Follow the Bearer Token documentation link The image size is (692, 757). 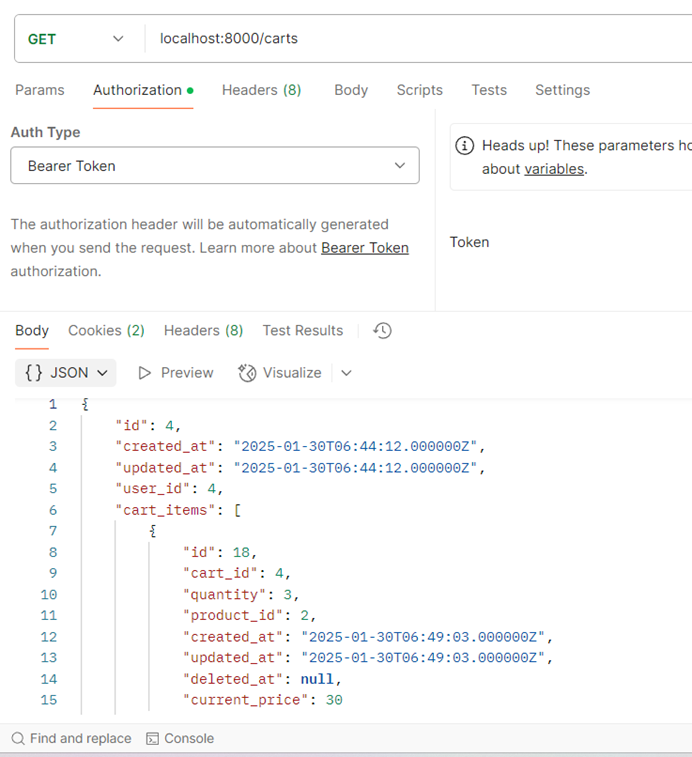coord(365,248)
